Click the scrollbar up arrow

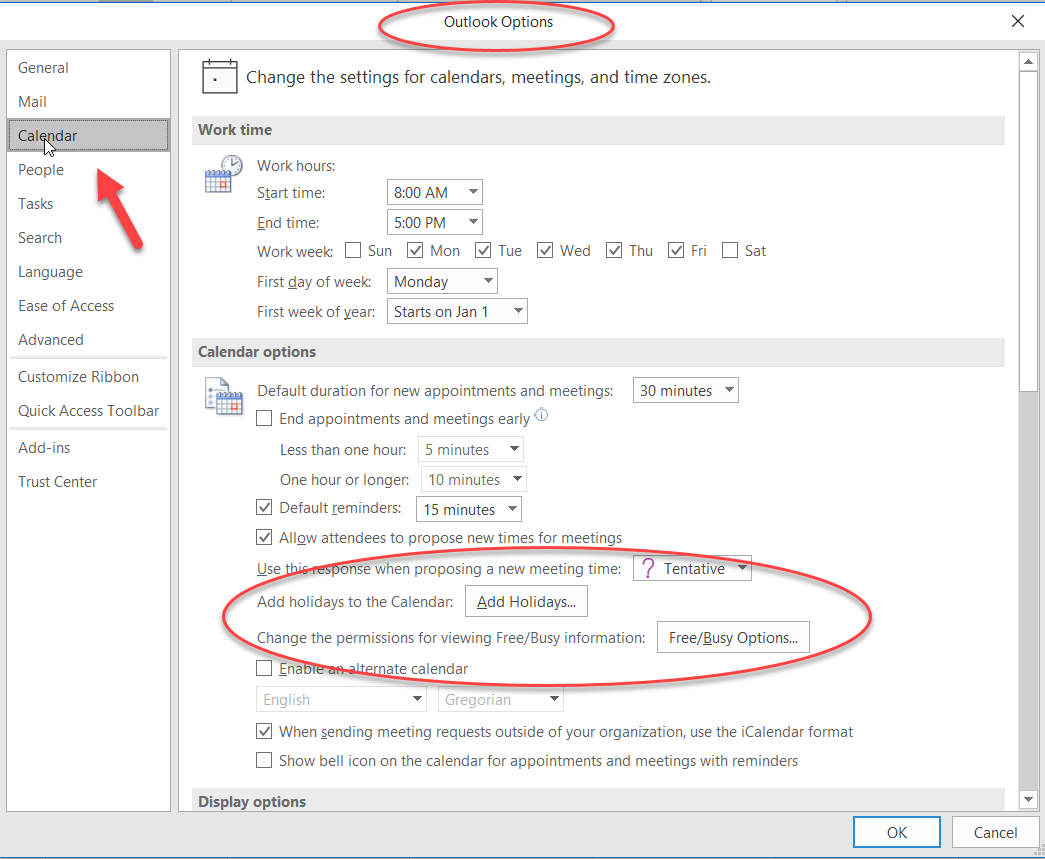point(1028,62)
